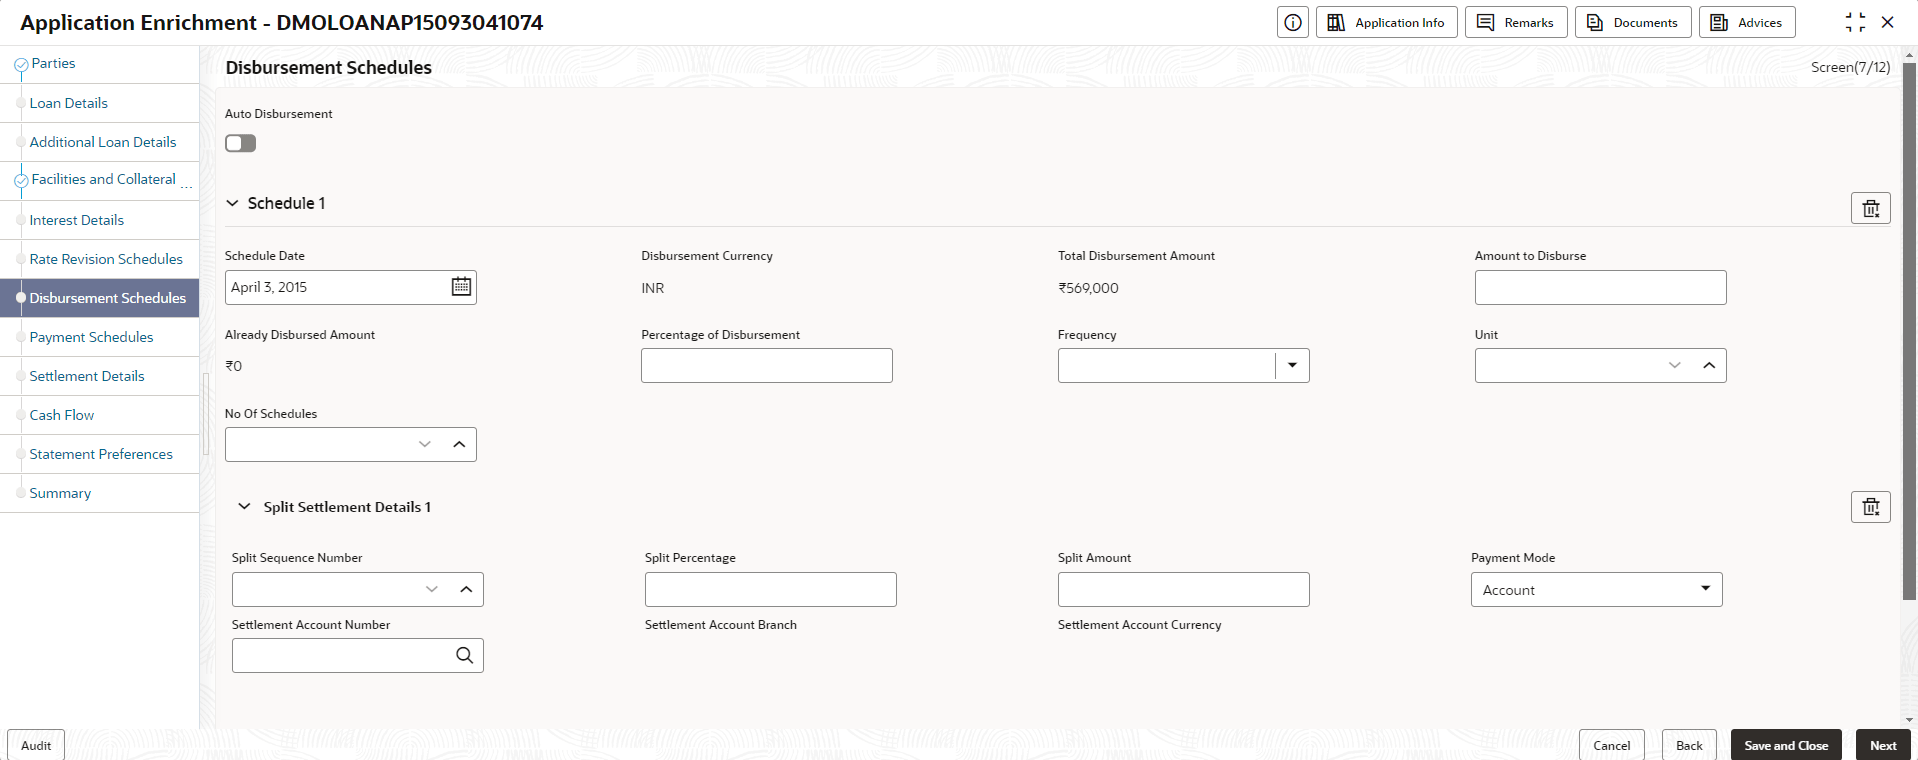The height and width of the screenshot is (760, 1918).
Task: Delete Schedule 1 using its trash icon
Action: [1870, 208]
